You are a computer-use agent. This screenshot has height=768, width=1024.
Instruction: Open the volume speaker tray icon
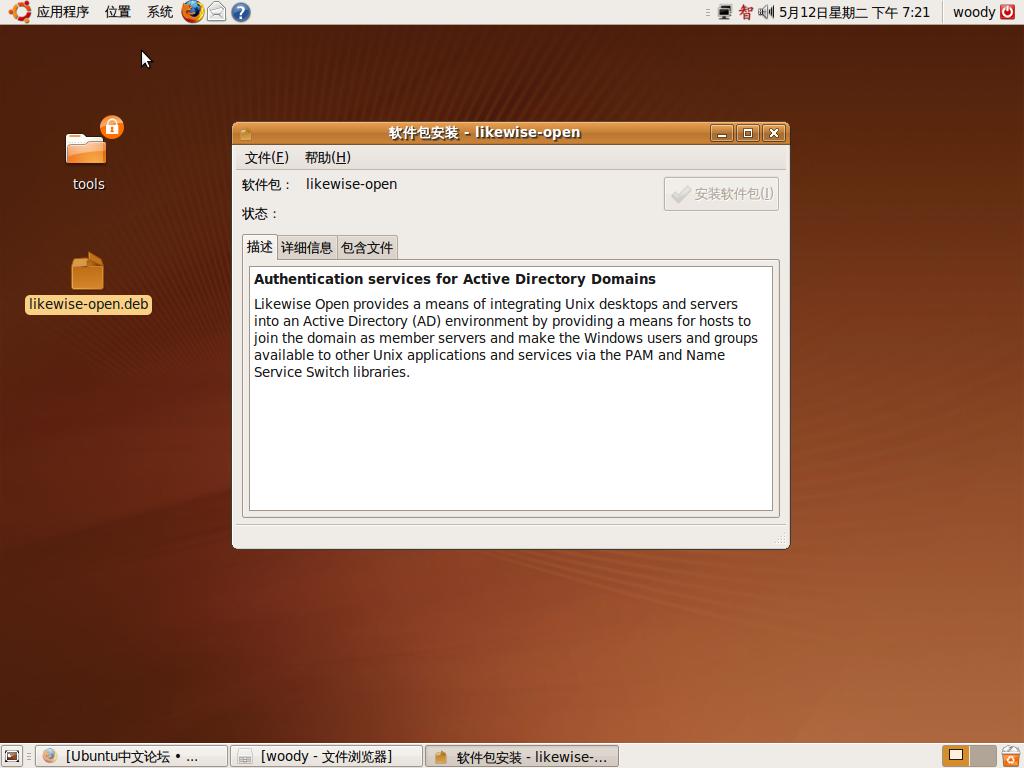[x=766, y=12]
